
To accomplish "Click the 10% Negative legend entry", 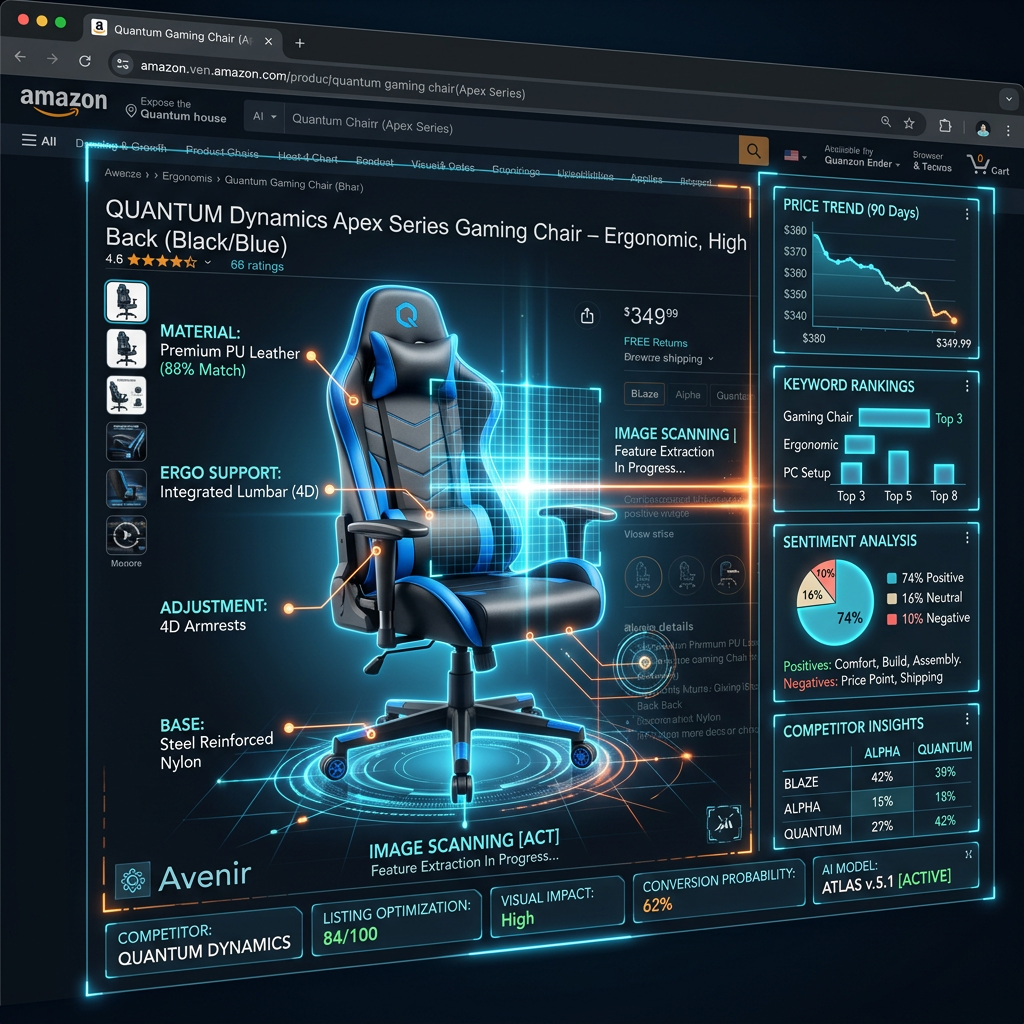I will pos(929,618).
